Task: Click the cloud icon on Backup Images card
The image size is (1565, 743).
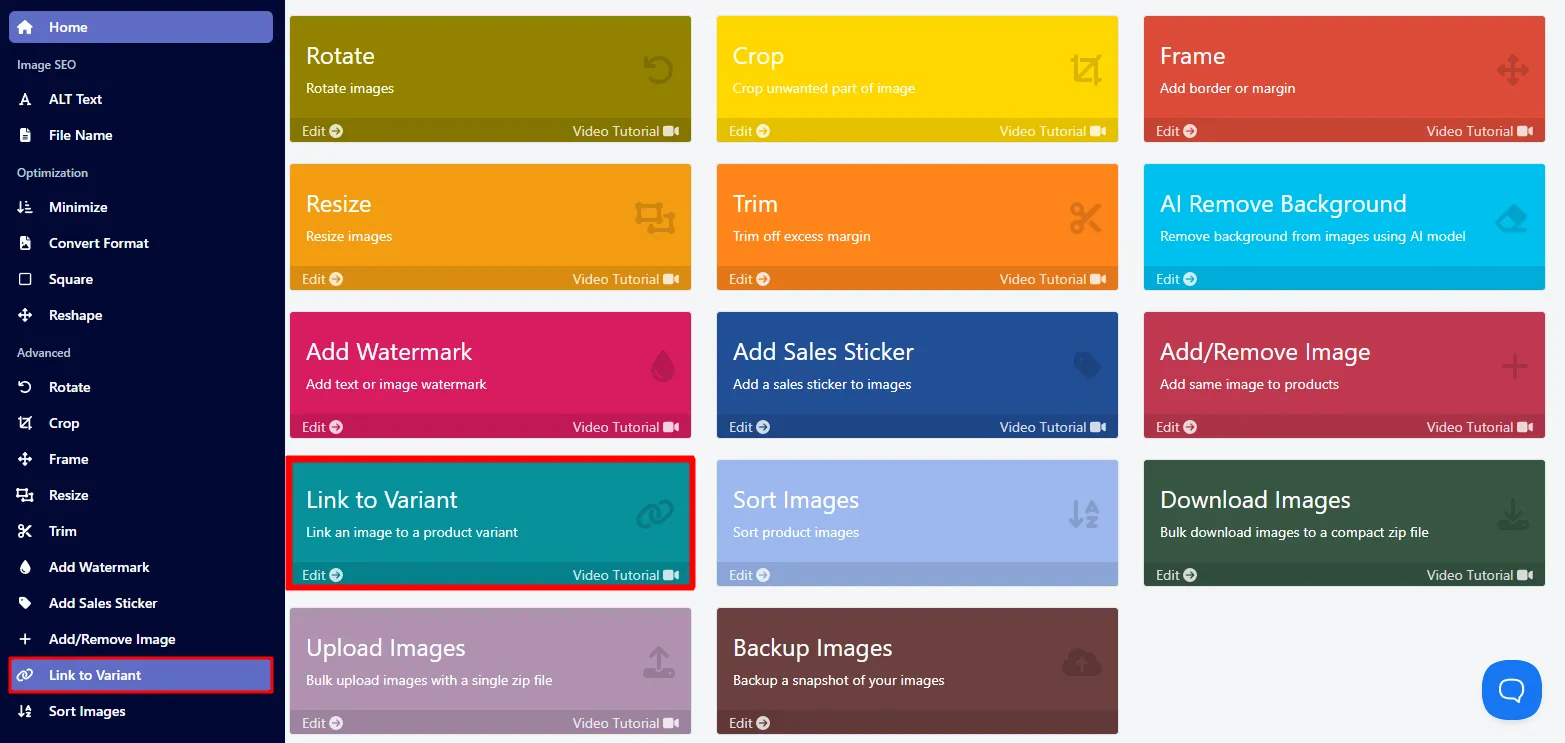Action: click(x=1082, y=662)
